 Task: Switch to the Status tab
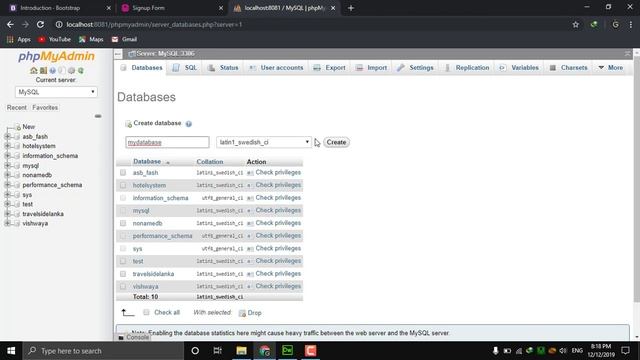(x=223, y=68)
